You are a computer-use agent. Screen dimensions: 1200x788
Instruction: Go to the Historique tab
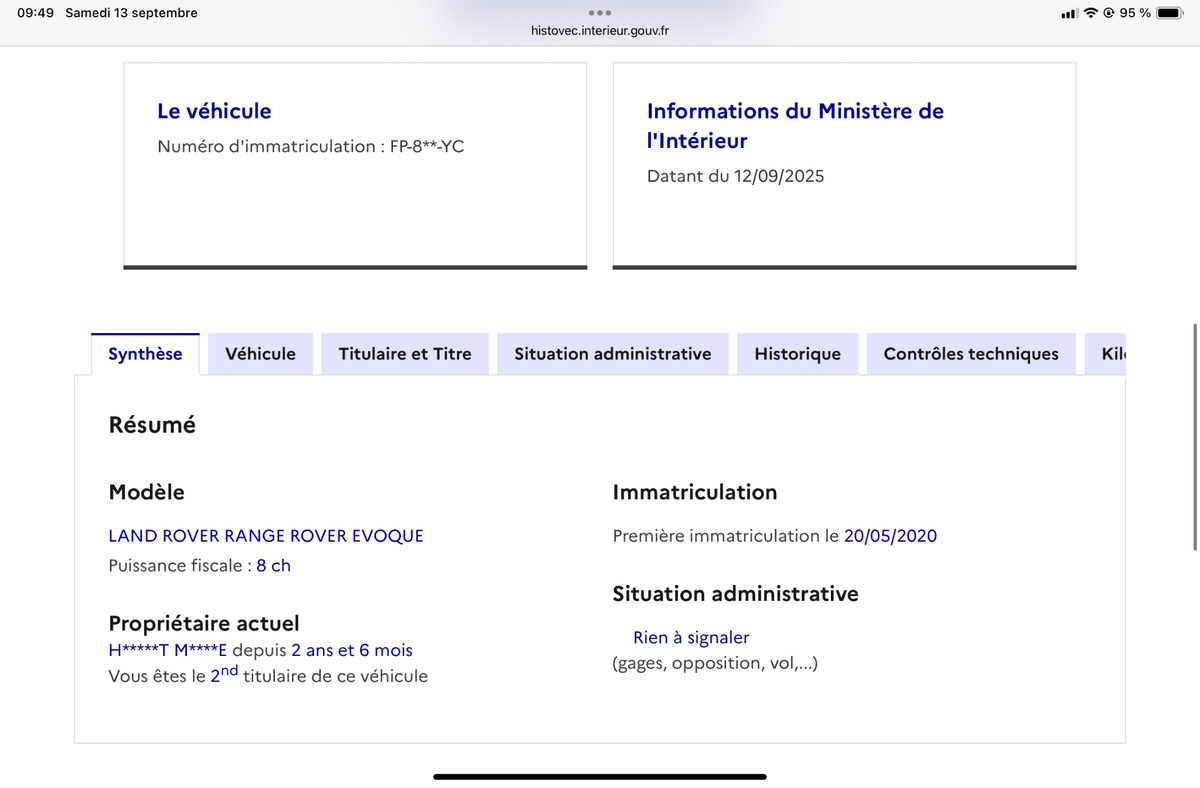point(798,354)
